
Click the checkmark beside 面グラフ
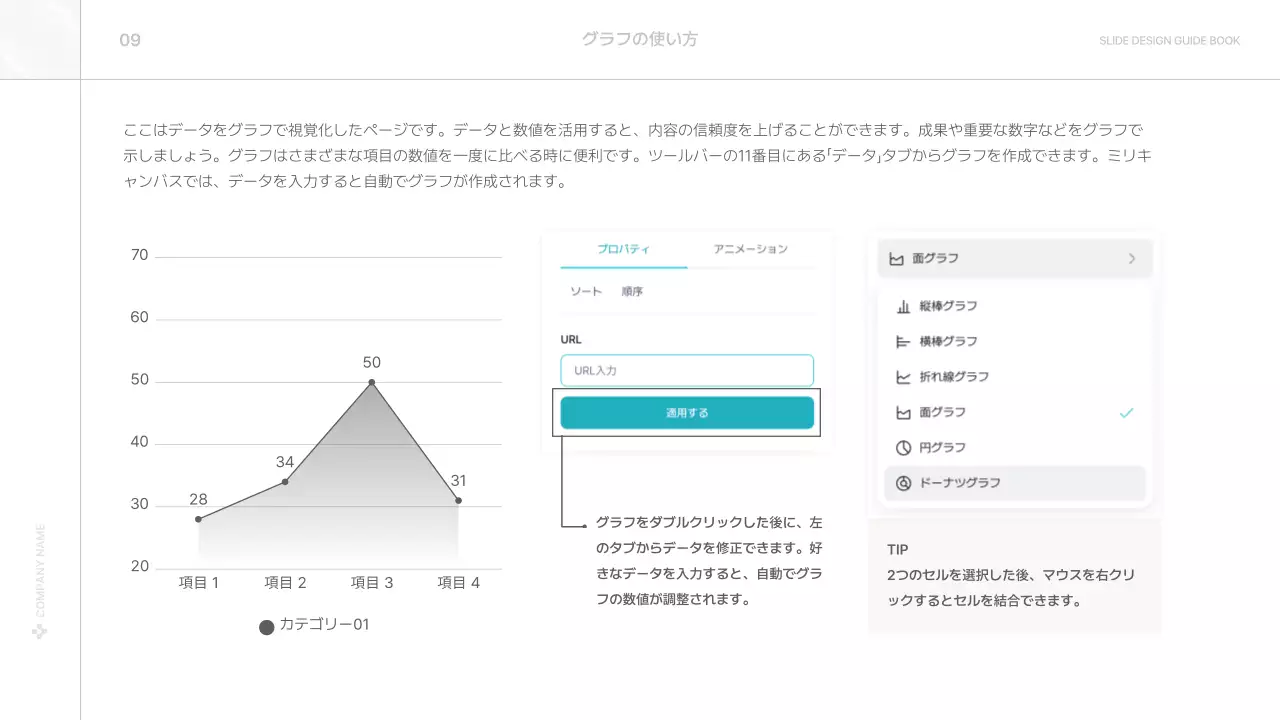pos(1126,413)
